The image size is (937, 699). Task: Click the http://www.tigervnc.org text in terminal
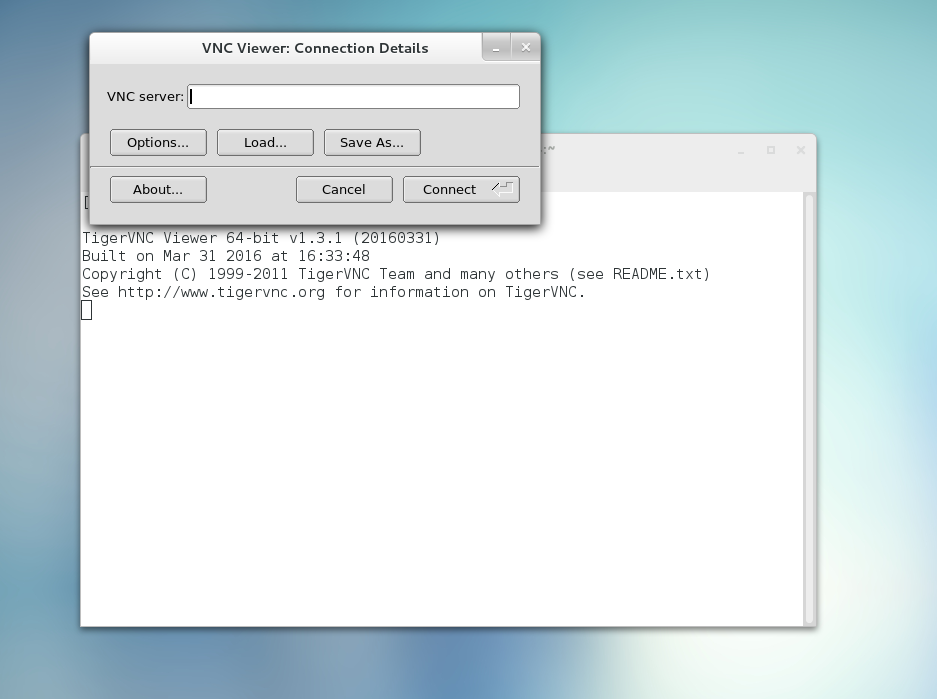point(221,292)
